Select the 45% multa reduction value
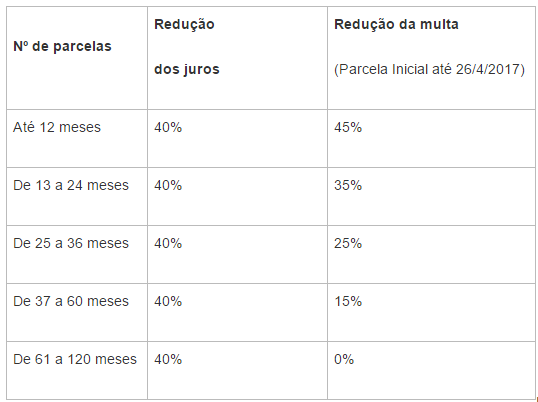Viewport: 538px width, 402px height. pos(348,127)
